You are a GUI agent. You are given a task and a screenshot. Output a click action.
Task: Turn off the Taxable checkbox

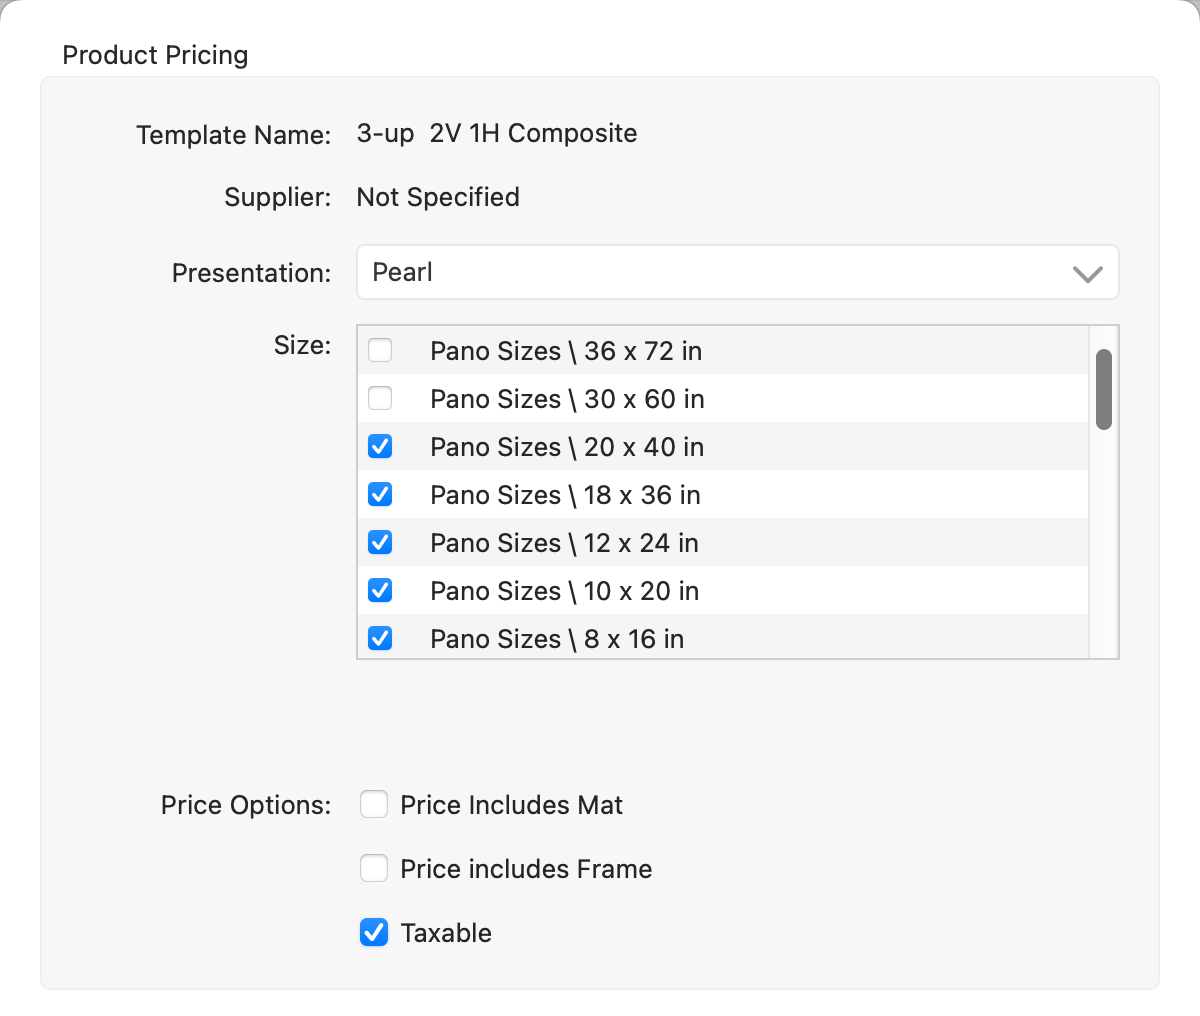374,933
